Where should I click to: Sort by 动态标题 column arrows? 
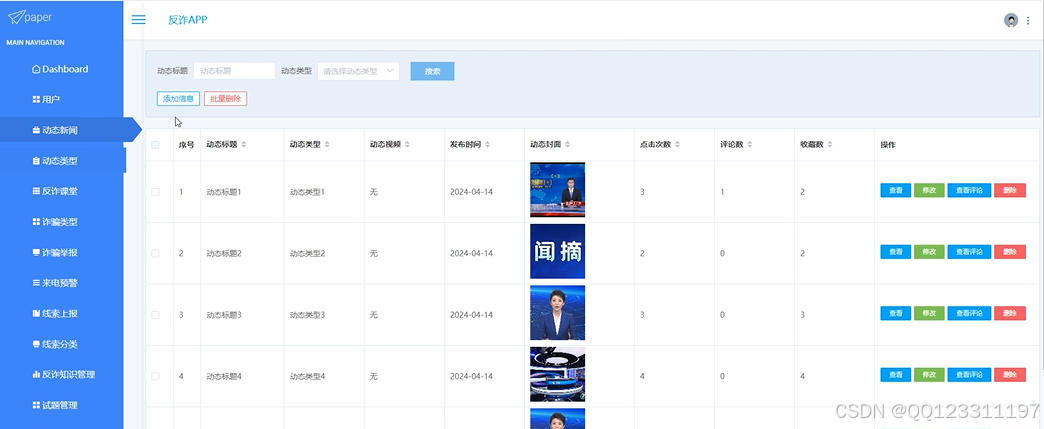tap(244, 145)
